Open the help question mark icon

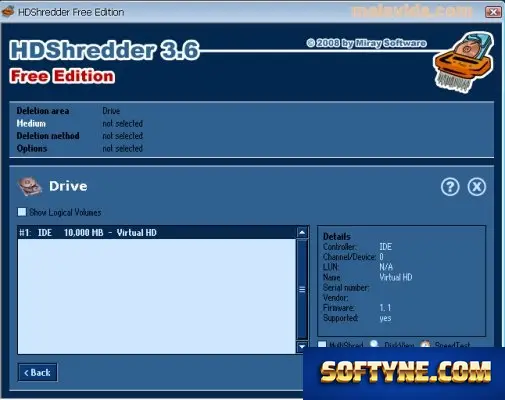point(450,187)
